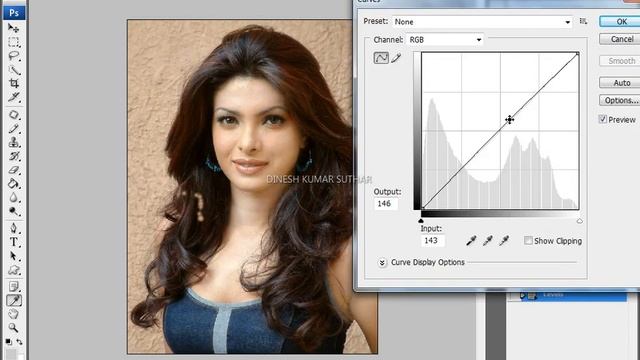
Task: Click the white point input slider
Action: (580, 221)
